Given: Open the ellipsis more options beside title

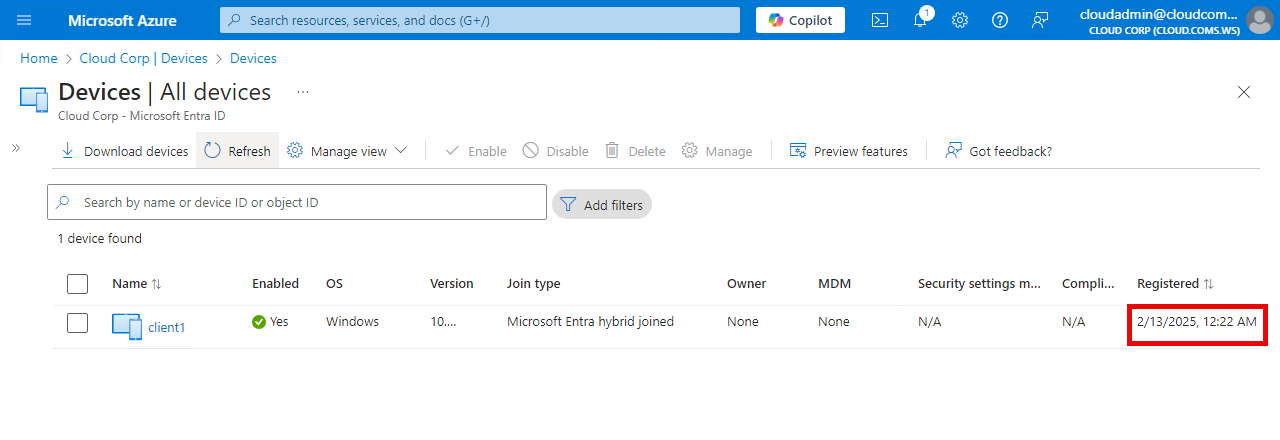Looking at the screenshot, I should click(x=303, y=92).
